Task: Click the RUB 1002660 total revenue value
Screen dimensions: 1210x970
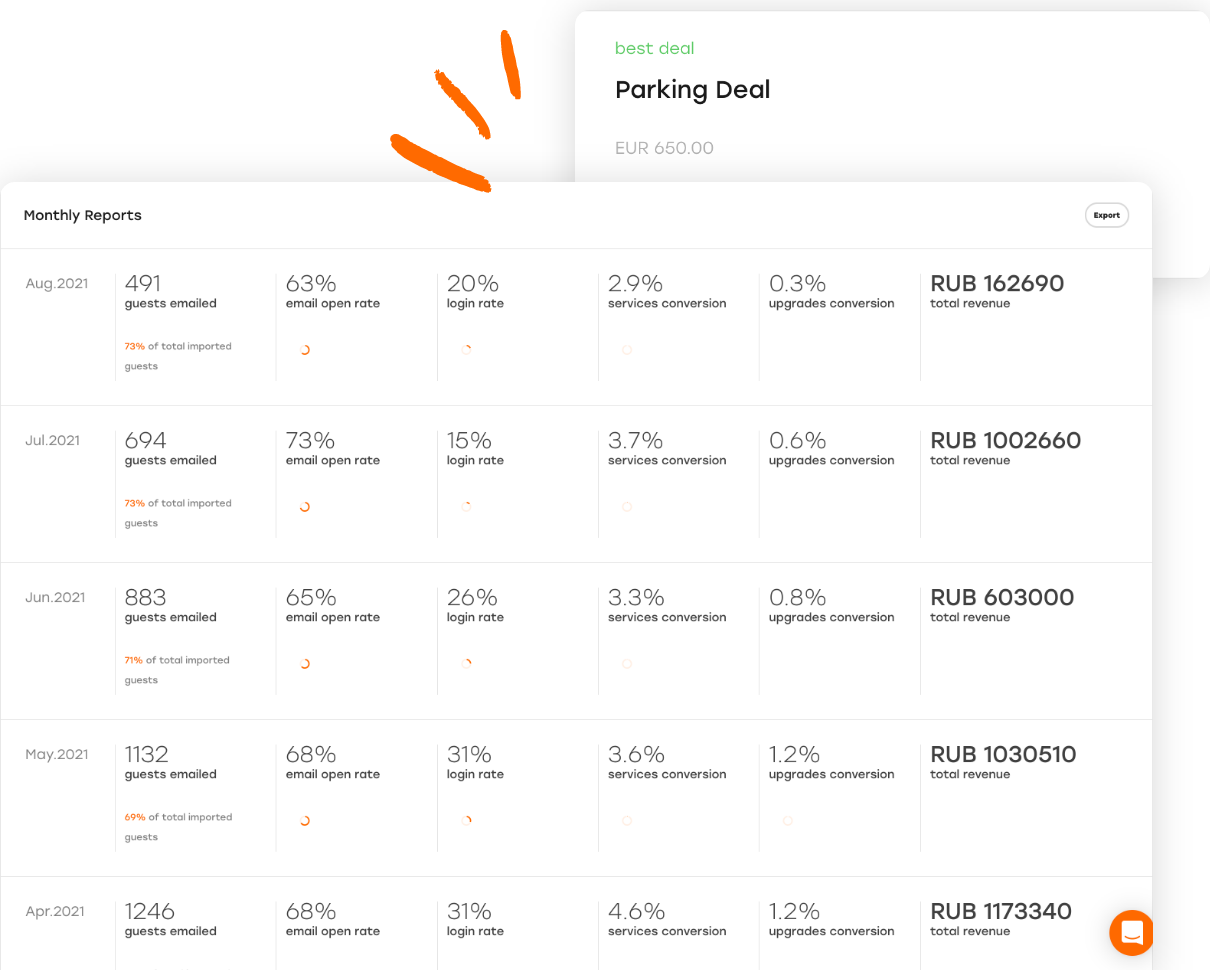Action: [1005, 441]
